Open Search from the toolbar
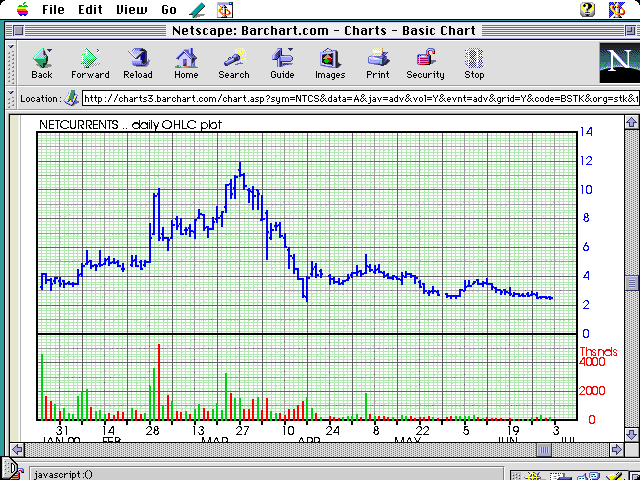640x480 pixels. click(x=234, y=63)
